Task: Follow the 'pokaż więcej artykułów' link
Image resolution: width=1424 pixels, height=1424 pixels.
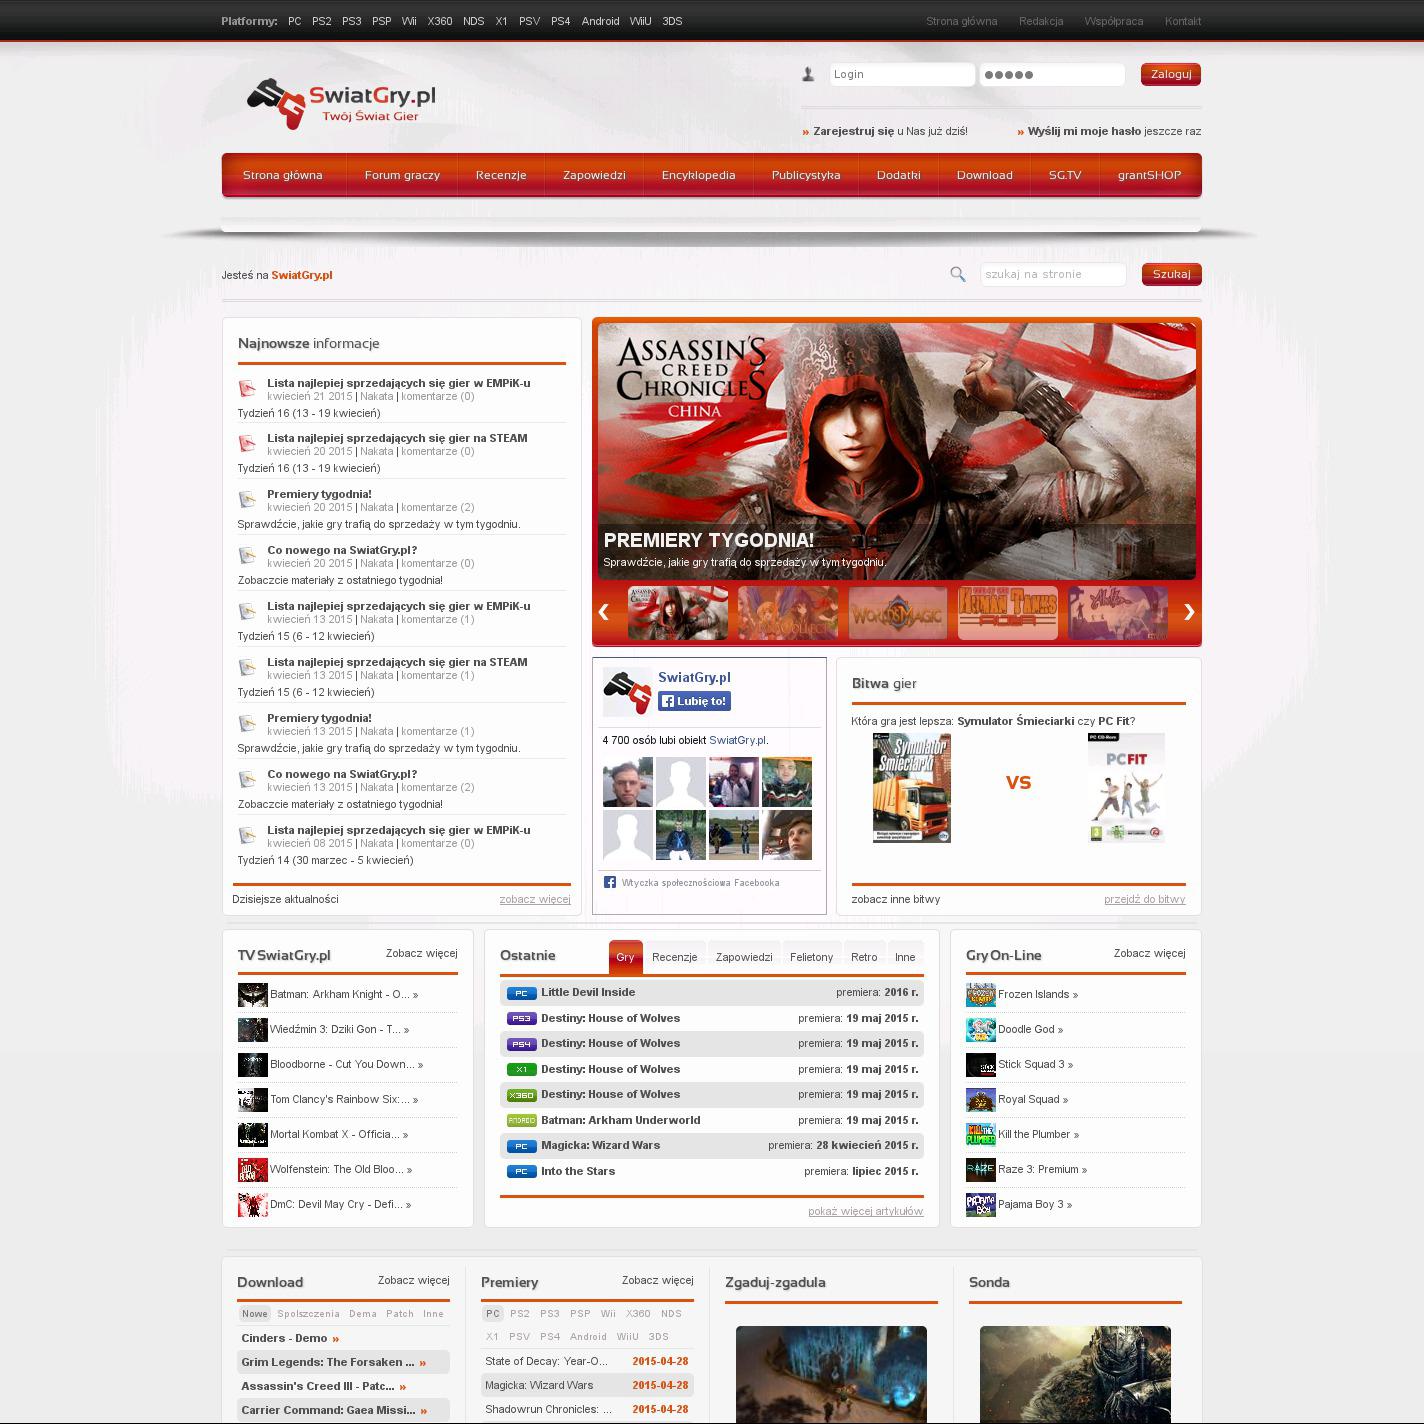Action: (865, 1211)
